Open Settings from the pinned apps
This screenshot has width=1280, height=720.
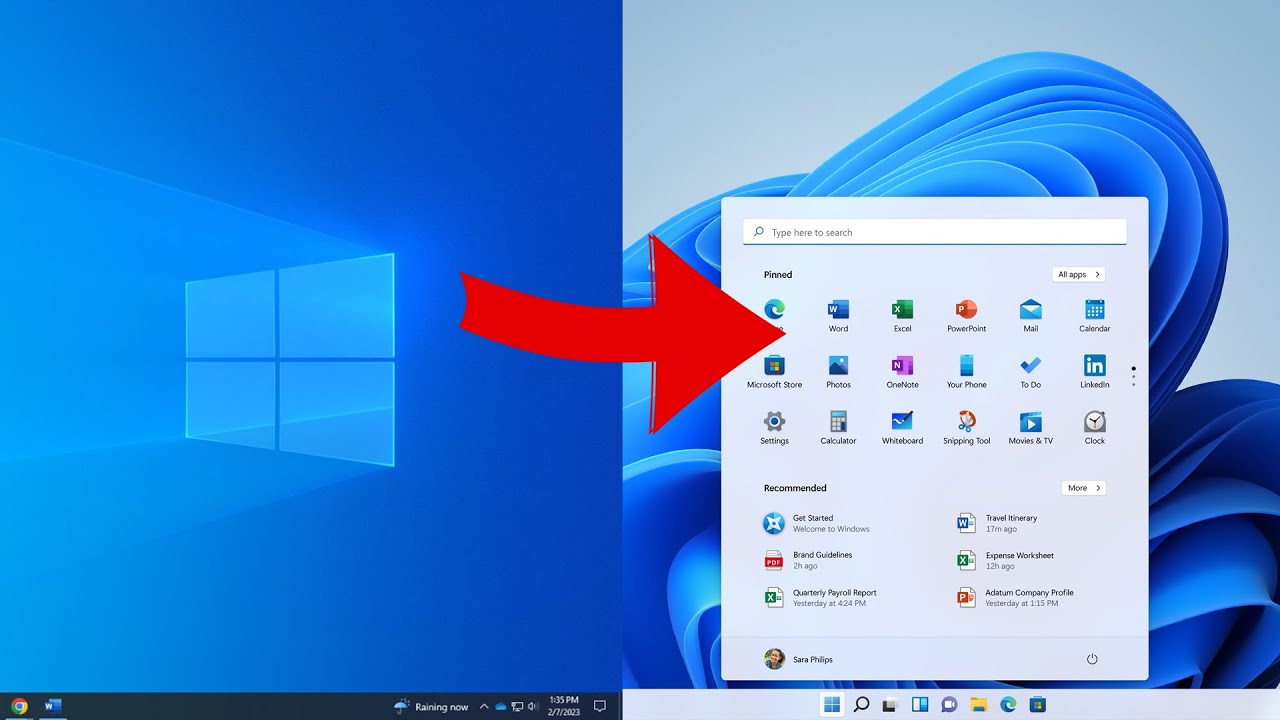coord(774,427)
